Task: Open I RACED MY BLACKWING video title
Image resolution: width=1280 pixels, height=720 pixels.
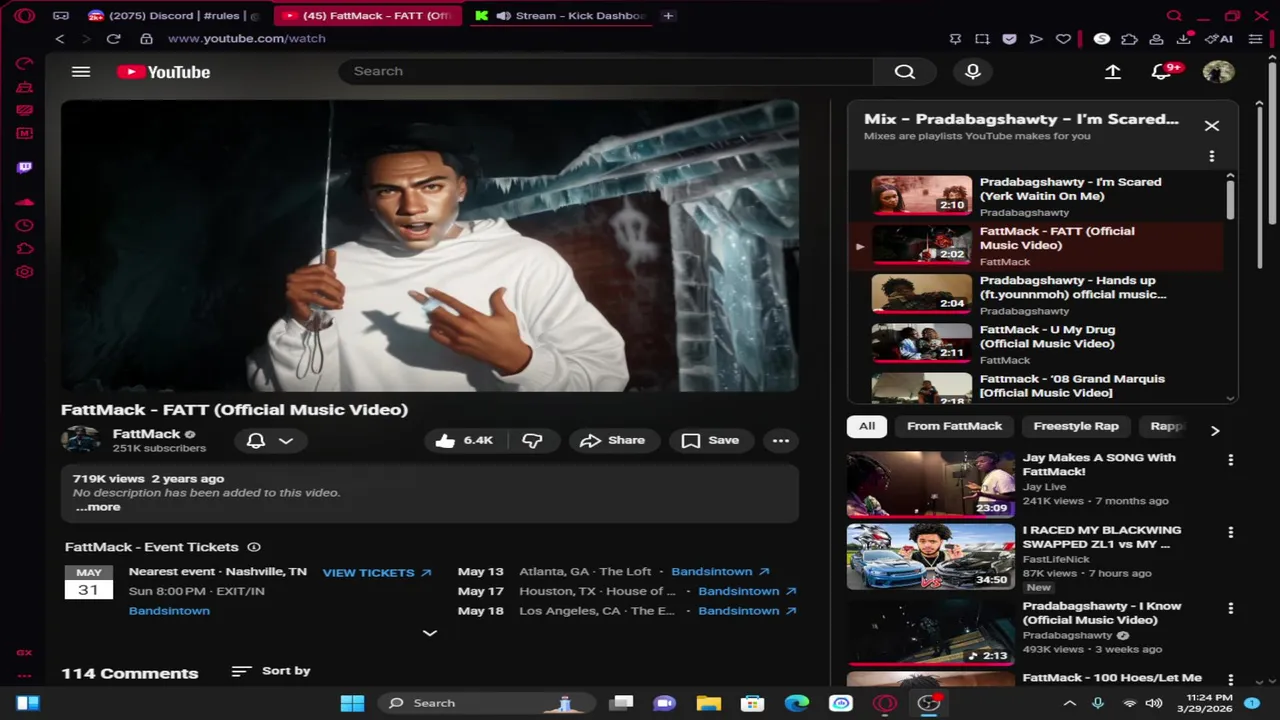Action: pyautogui.click(x=1101, y=537)
